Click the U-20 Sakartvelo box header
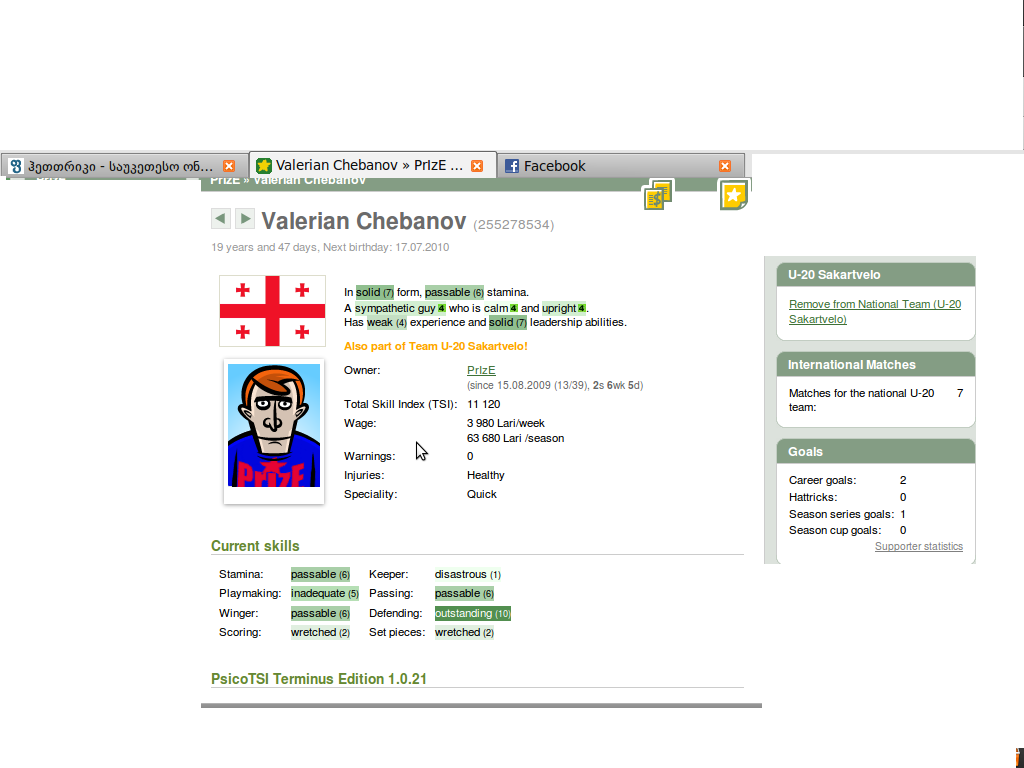The image size is (1024, 768). [876, 275]
